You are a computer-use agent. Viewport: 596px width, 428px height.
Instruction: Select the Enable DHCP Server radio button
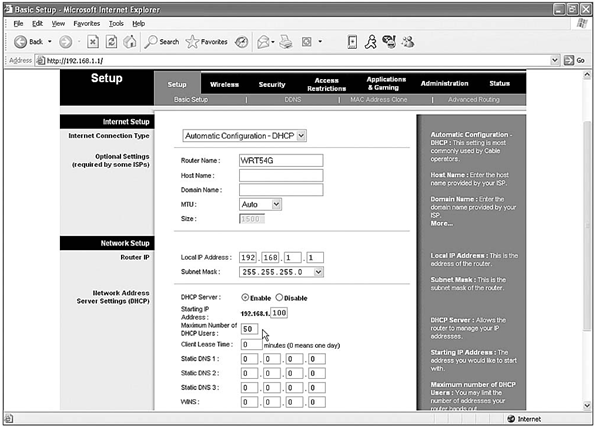245,298
